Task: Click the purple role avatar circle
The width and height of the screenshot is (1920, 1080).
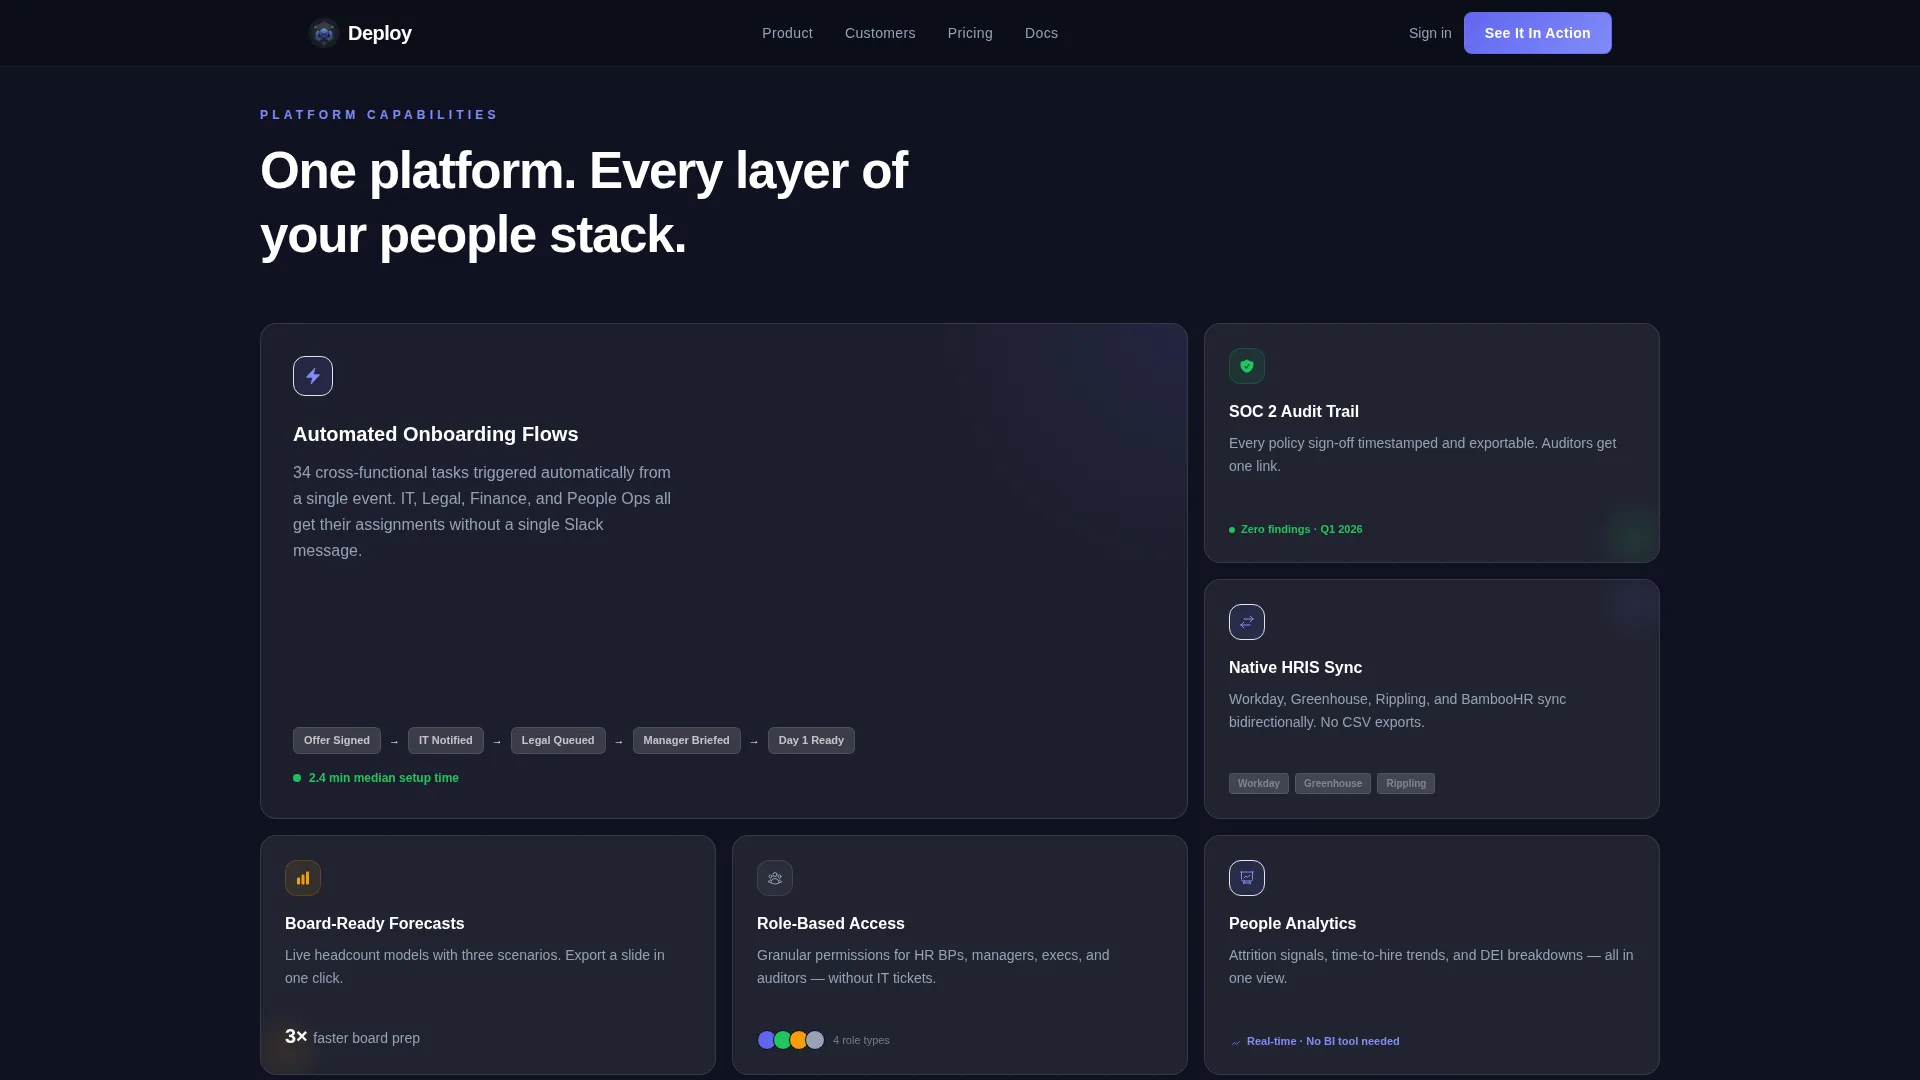Action: tap(767, 1040)
